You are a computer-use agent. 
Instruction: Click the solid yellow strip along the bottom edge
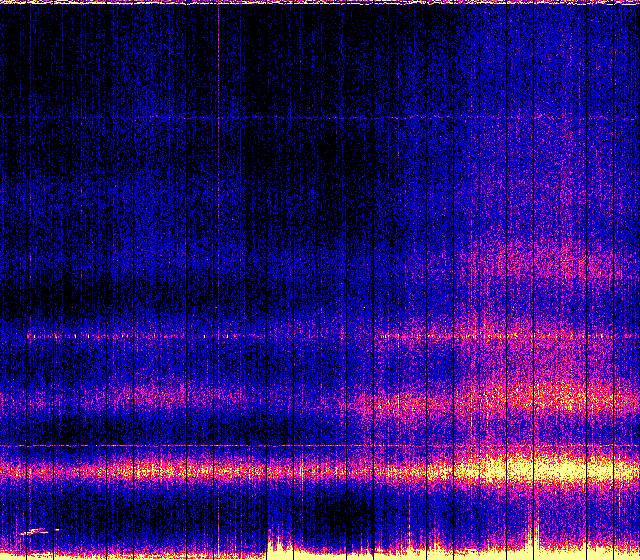point(450,552)
